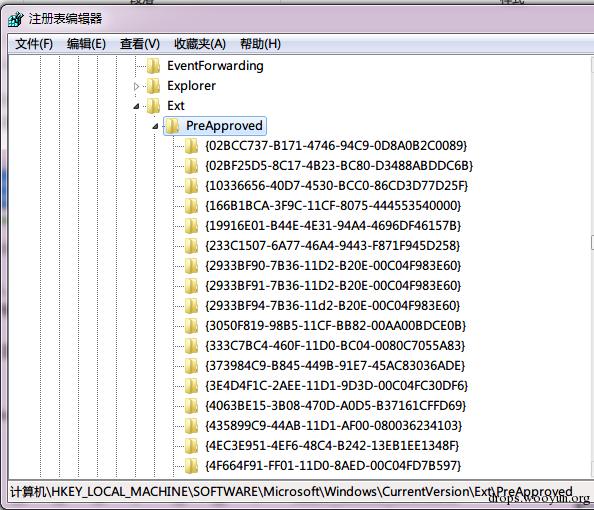The image size is (594, 510).
Task: Open the 帮助(H) menu
Action: [x=261, y=44]
